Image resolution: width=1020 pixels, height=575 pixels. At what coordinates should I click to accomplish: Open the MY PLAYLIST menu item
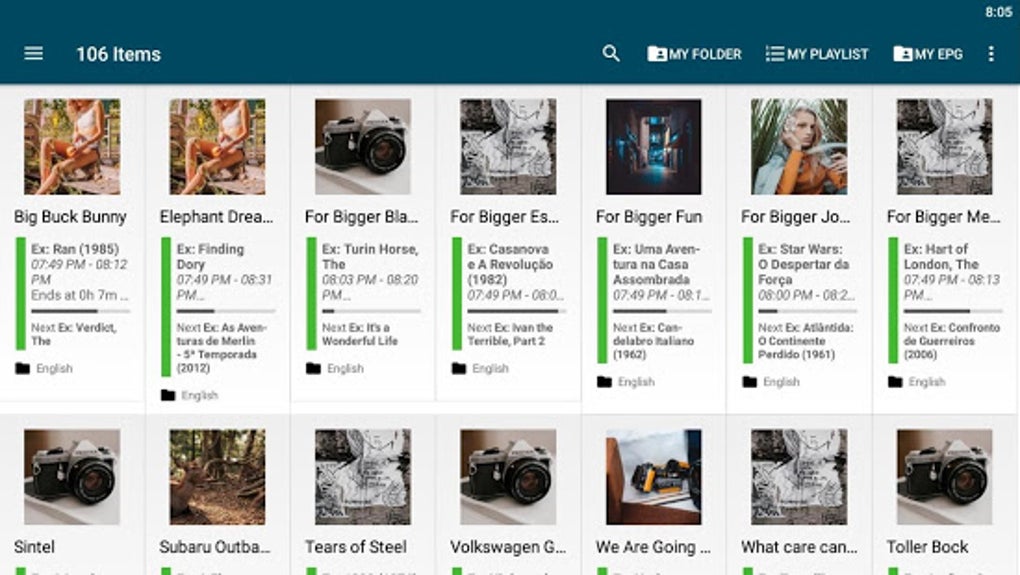point(828,54)
